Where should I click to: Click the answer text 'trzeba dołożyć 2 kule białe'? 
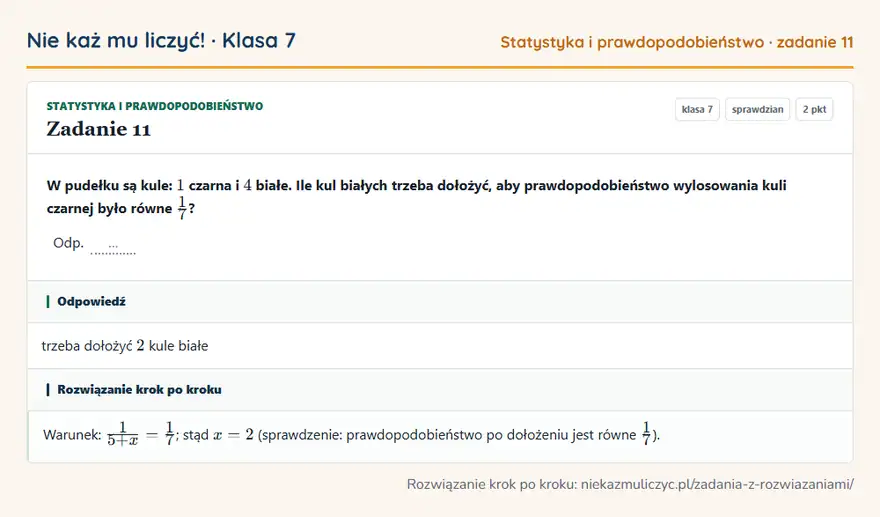[x=125, y=346]
